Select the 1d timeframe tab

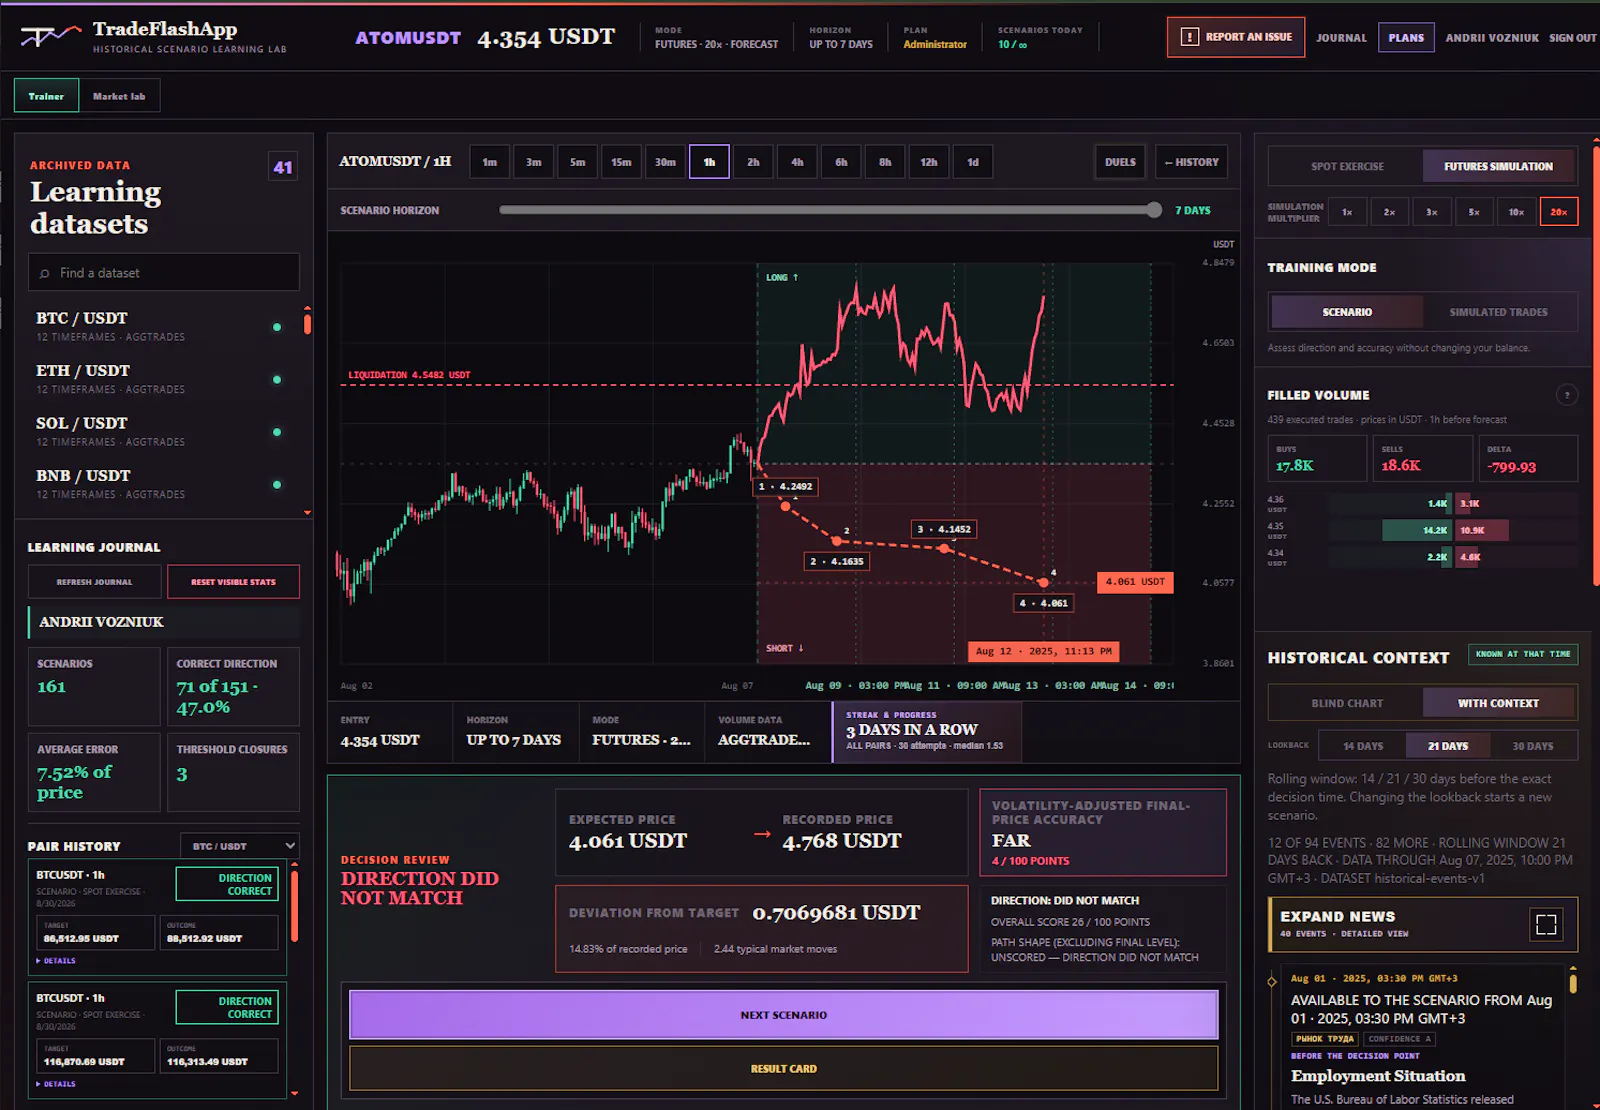tap(973, 162)
